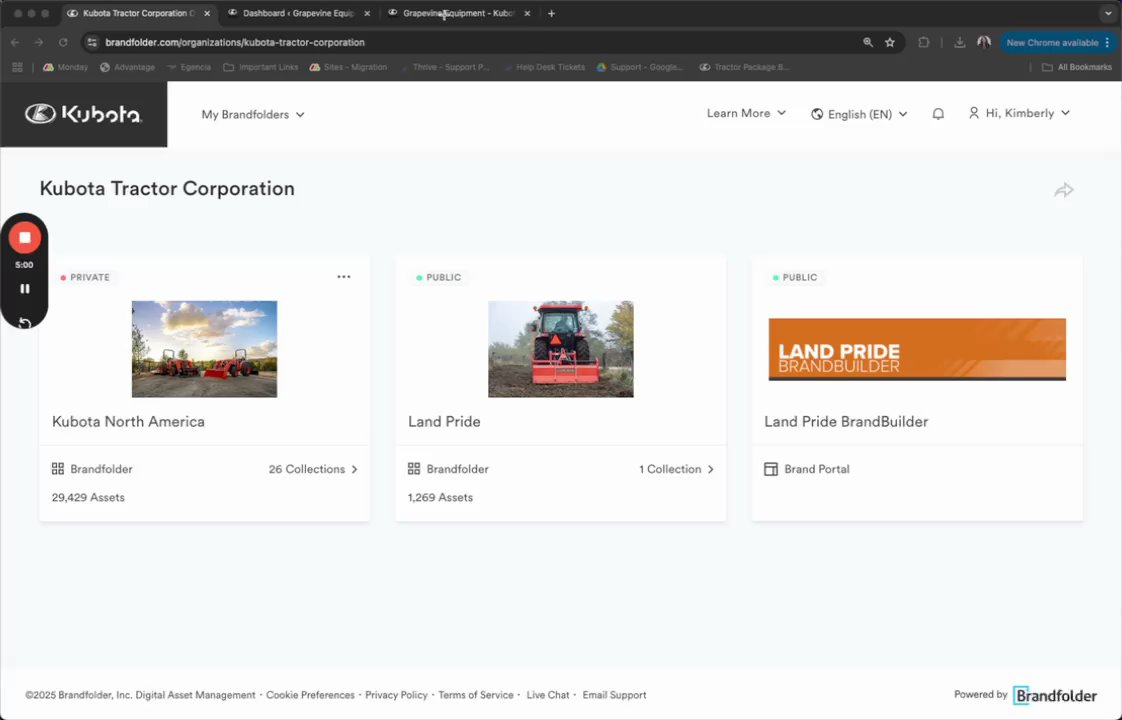Click the Email Support link

point(614,695)
